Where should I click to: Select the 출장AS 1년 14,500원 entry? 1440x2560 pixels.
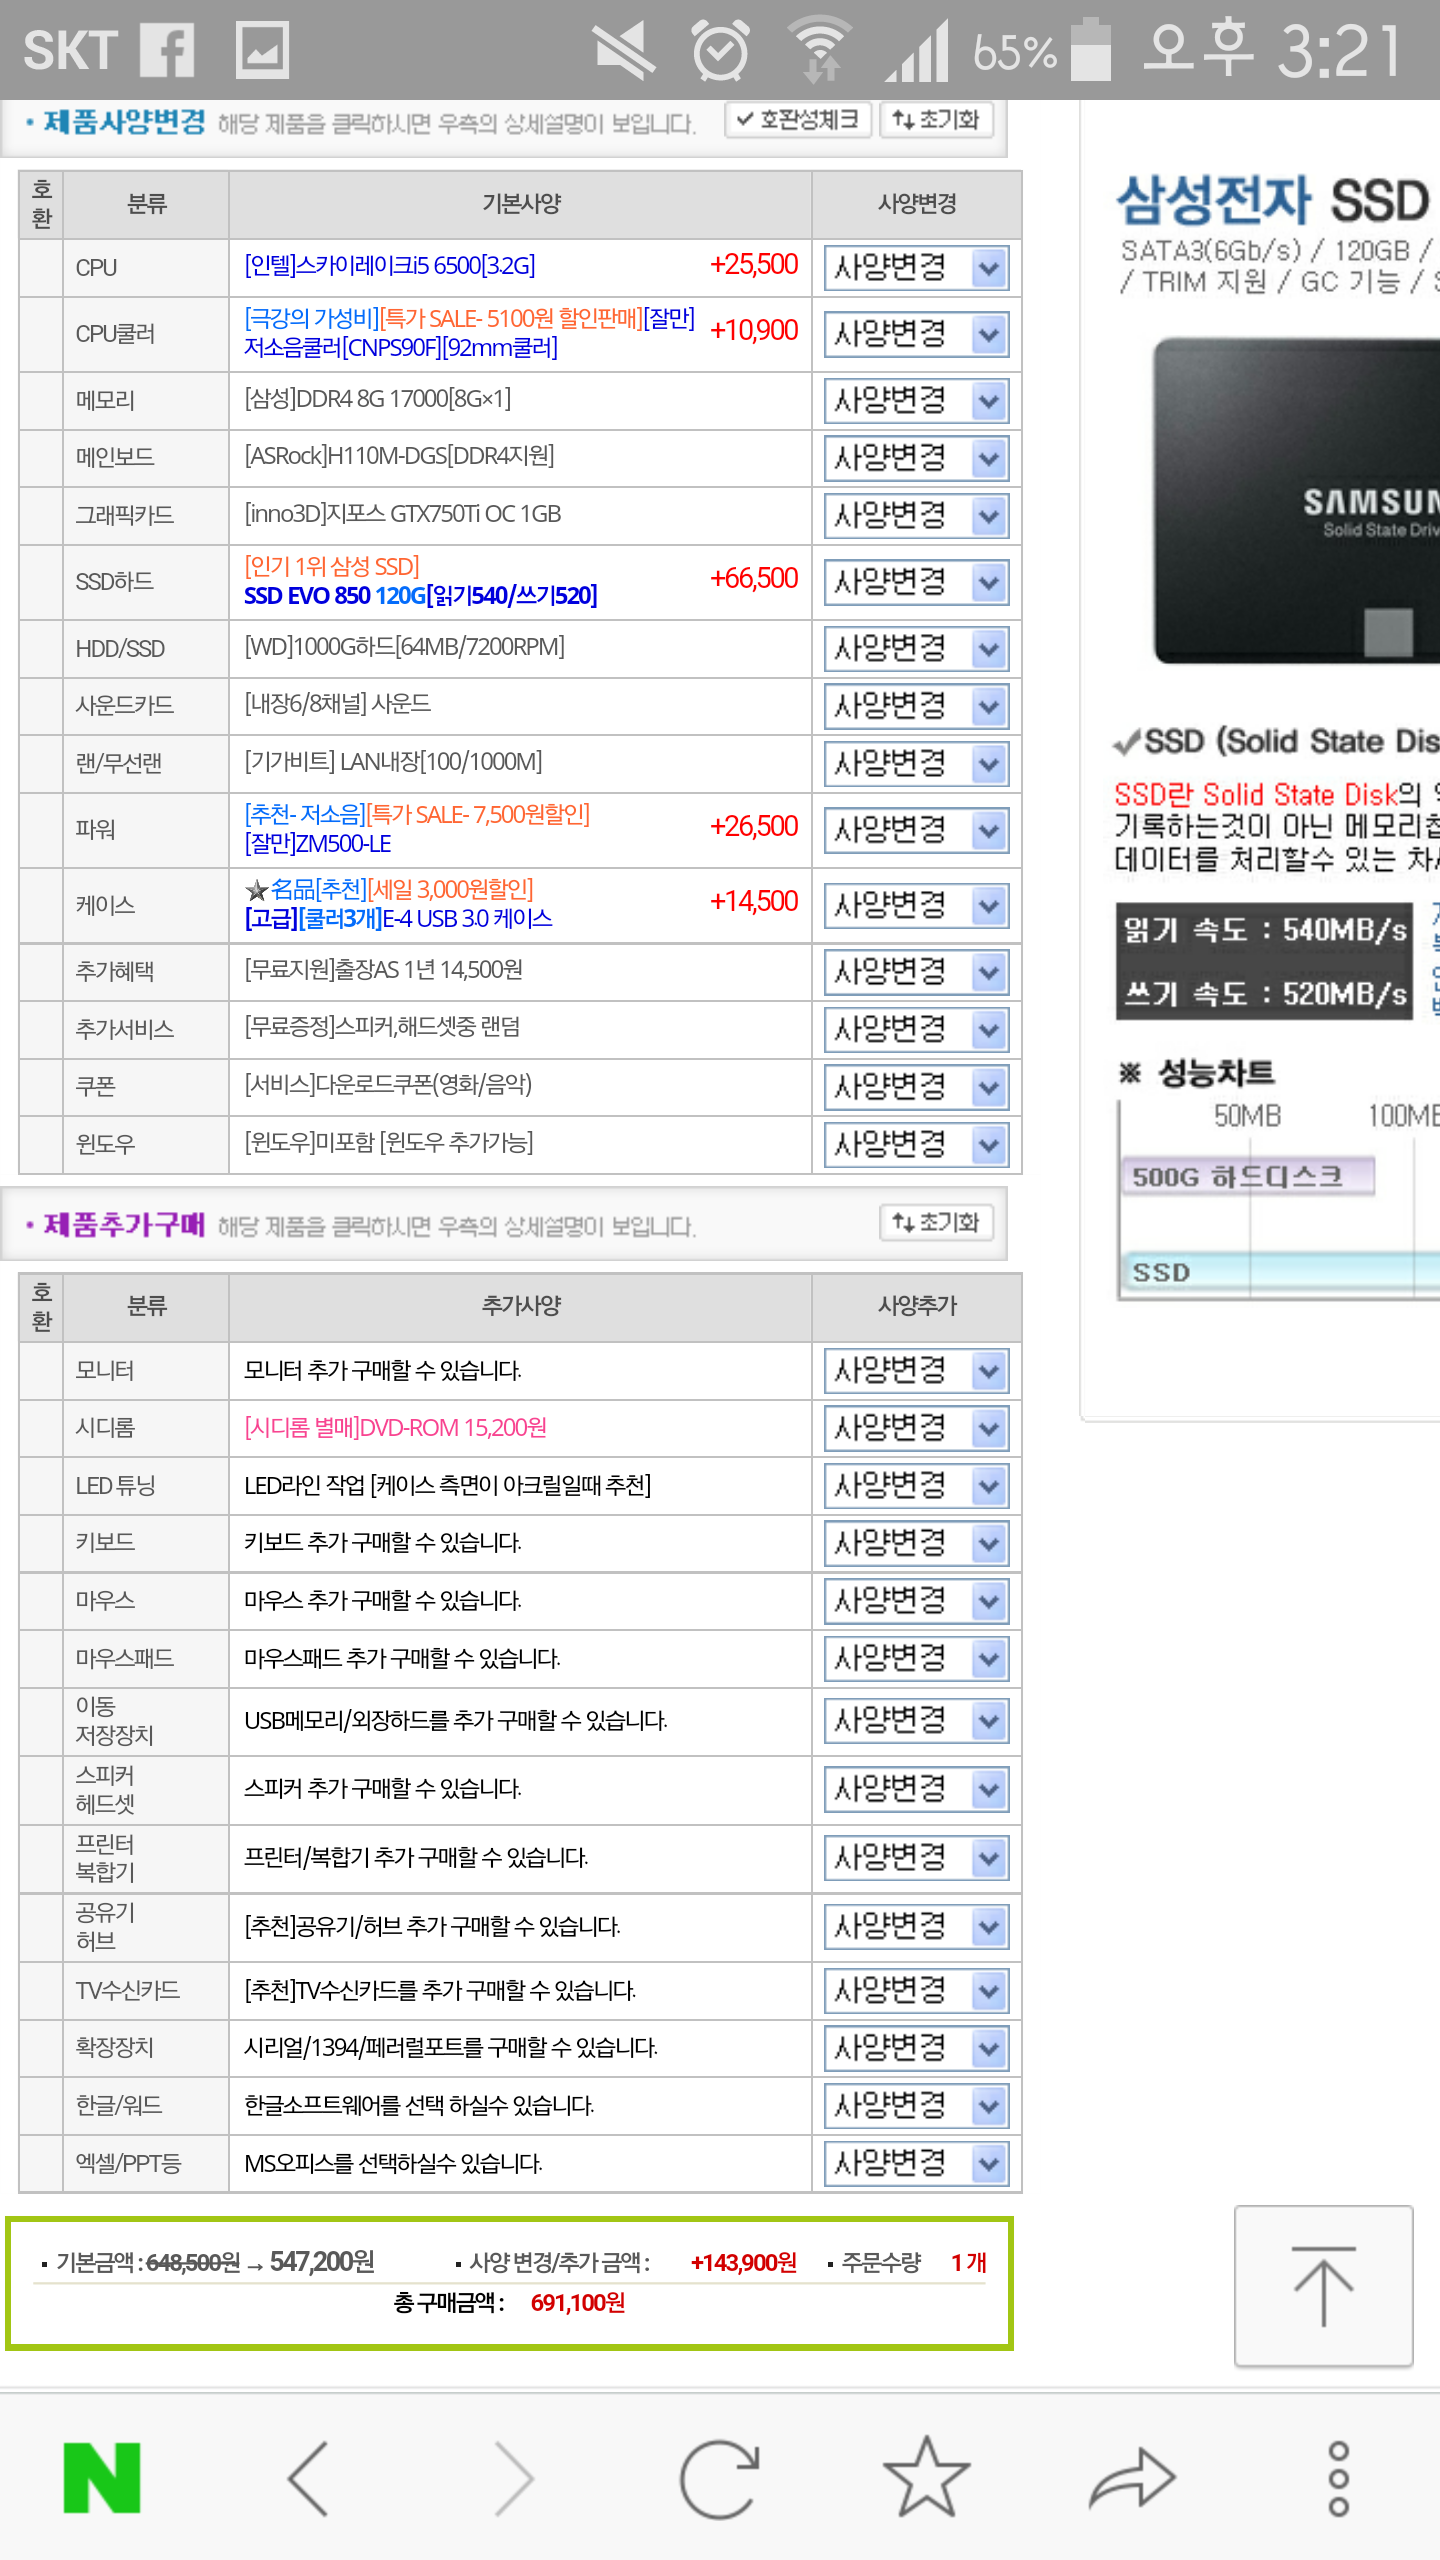(383, 970)
